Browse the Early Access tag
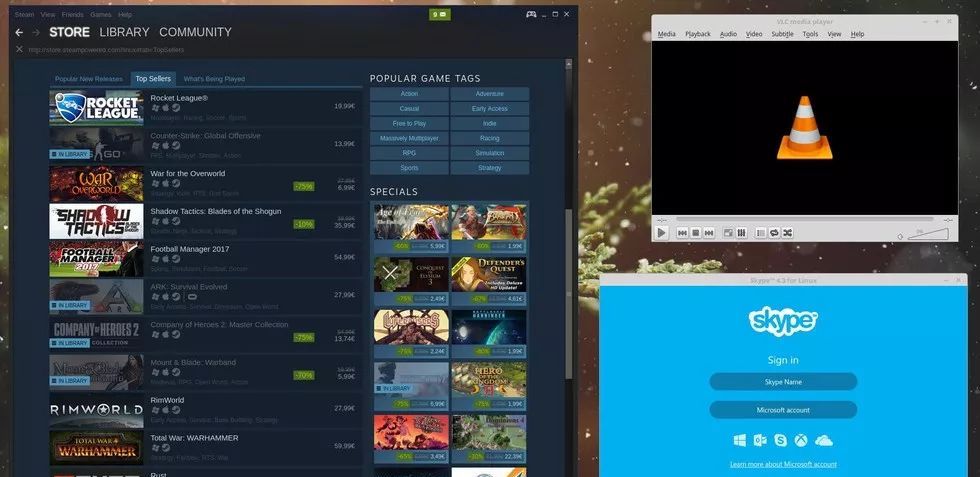Image resolution: width=980 pixels, height=477 pixels. pos(490,109)
